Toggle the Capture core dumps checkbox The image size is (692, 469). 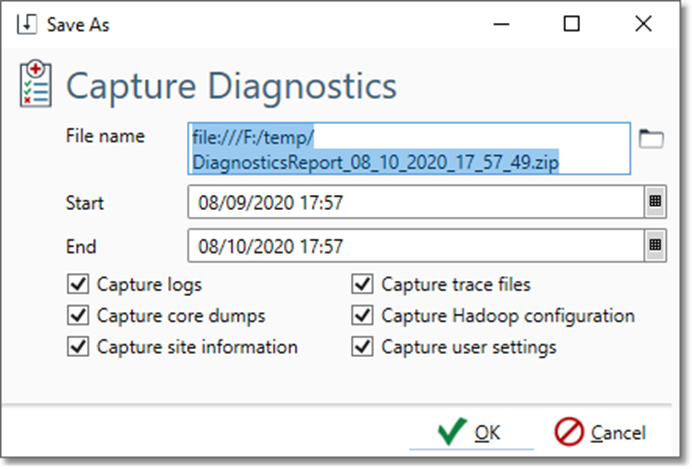pos(77,316)
